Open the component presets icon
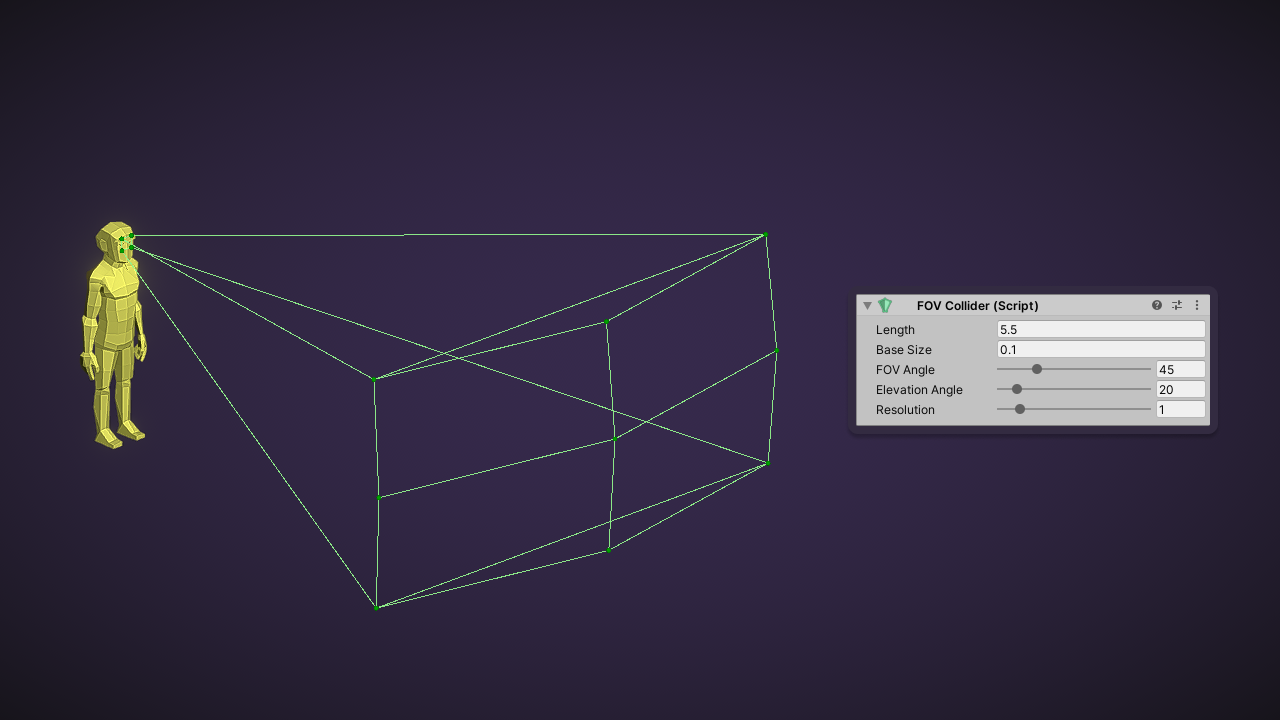This screenshot has height=720, width=1280. pos(1177,305)
